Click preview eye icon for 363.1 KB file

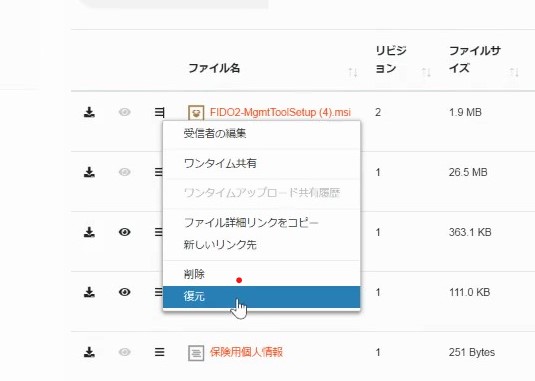coord(125,232)
